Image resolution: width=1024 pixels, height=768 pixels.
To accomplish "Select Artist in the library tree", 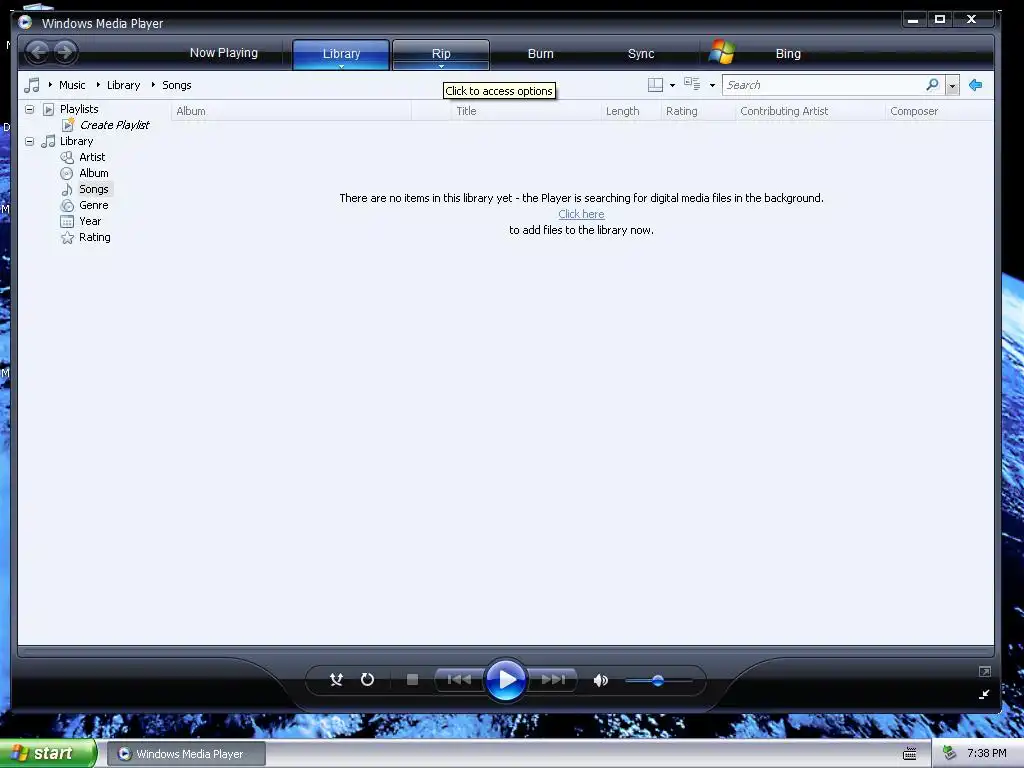I will coord(92,157).
